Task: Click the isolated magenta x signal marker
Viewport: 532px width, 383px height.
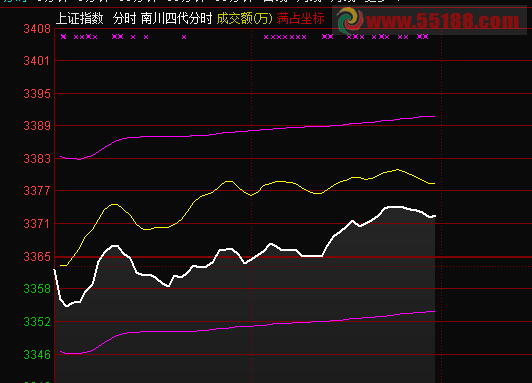Action: [x=184, y=37]
